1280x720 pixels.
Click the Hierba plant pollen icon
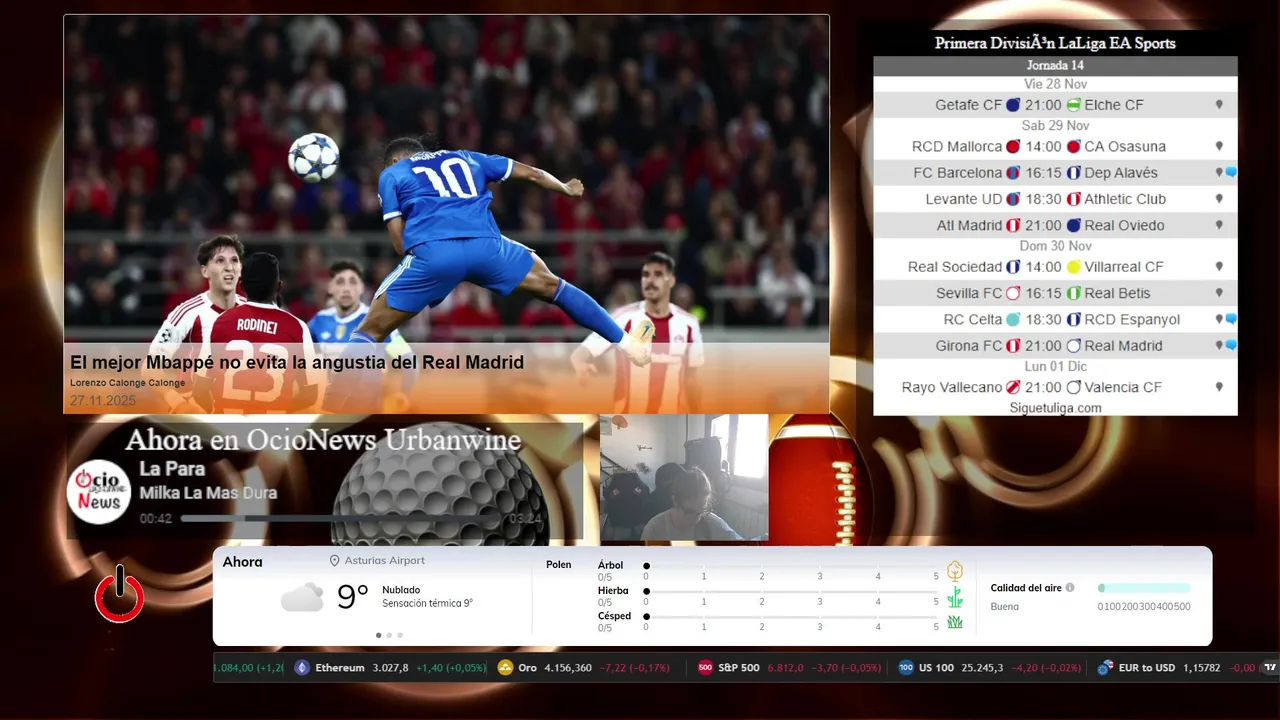[x=955, y=597]
